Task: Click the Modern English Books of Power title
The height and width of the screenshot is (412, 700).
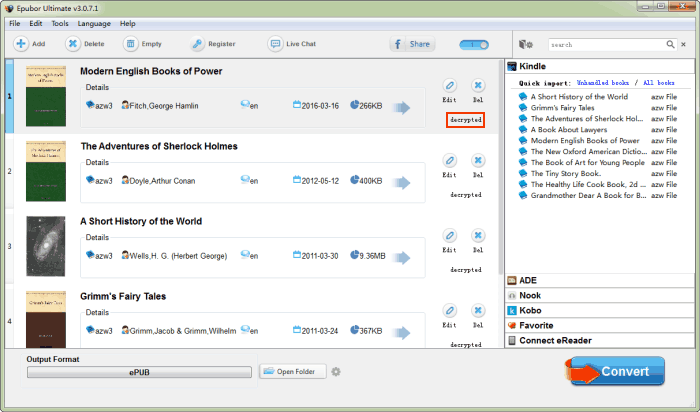Action: [151, 71]
